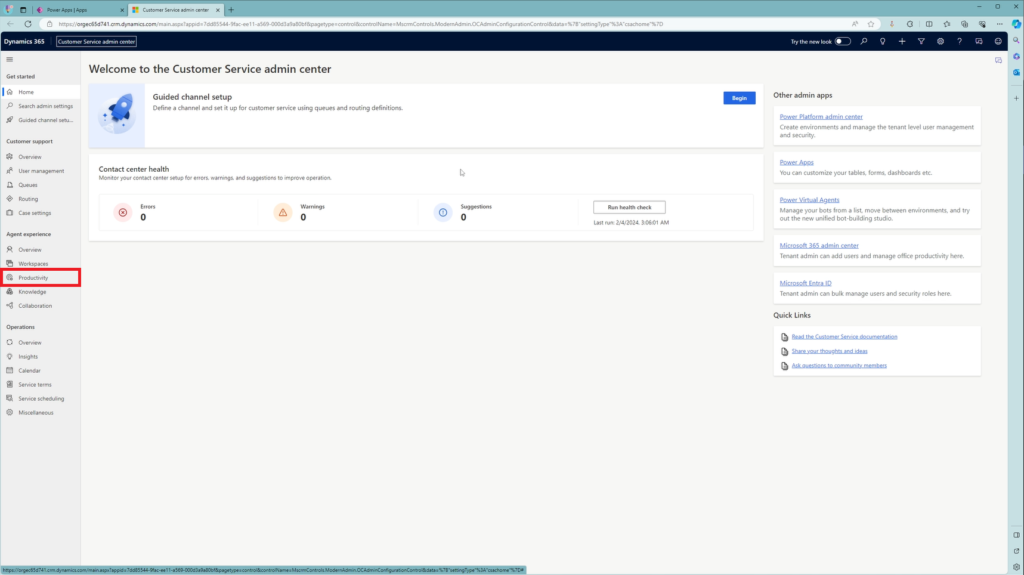
Task: Open the Productivity item in sidebar
Action: tap(33, 277)
